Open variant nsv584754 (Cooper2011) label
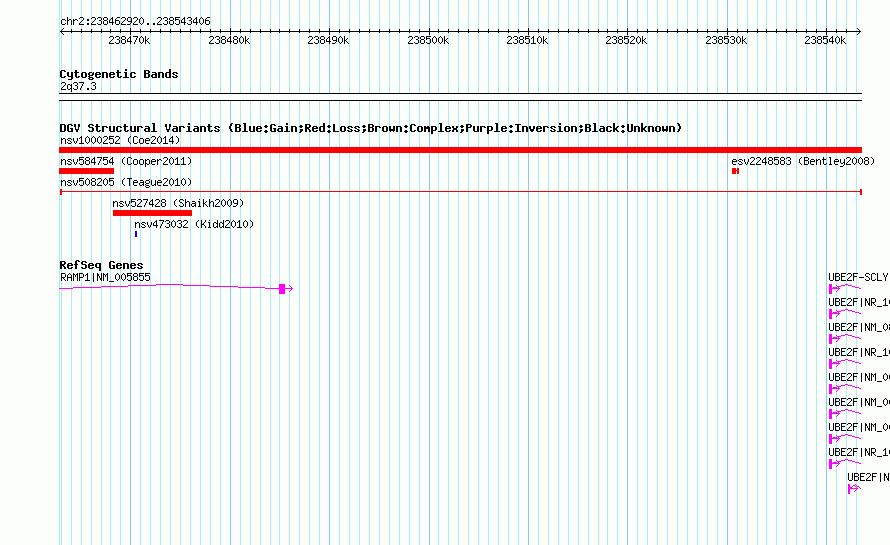 [x=126, y=161]
